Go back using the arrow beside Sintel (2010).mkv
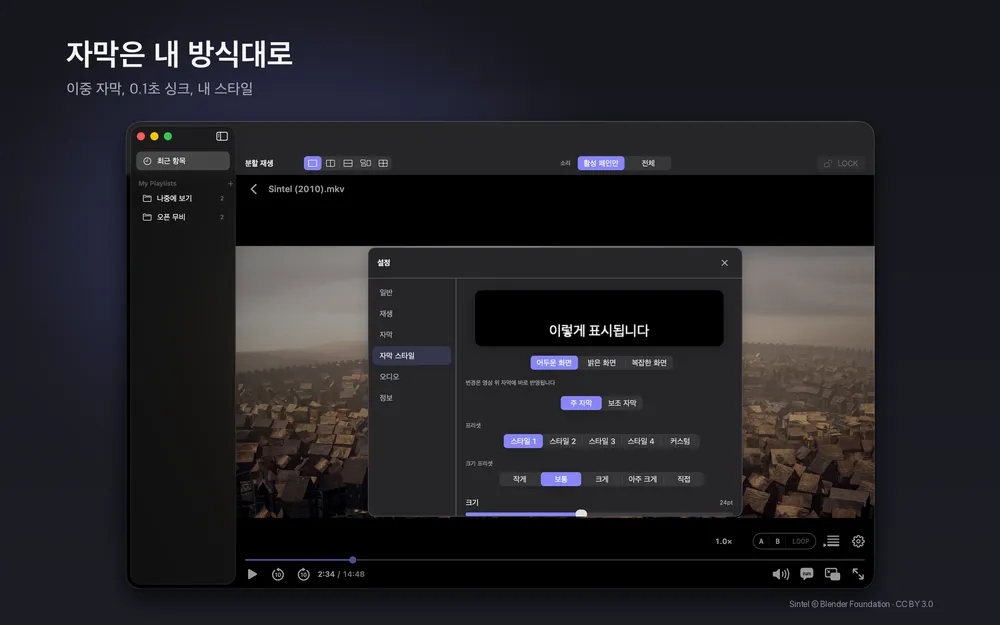This screenshot has width=1000, height=625. click(254, 189)
